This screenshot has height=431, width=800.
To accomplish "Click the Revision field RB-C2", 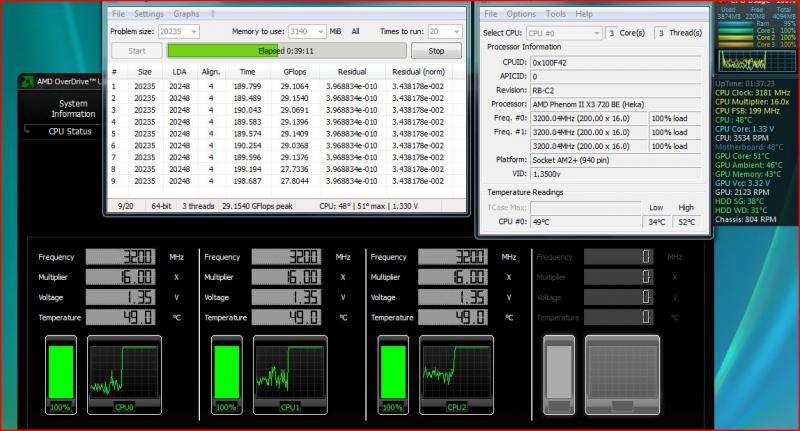I will [x=616, y=90].
